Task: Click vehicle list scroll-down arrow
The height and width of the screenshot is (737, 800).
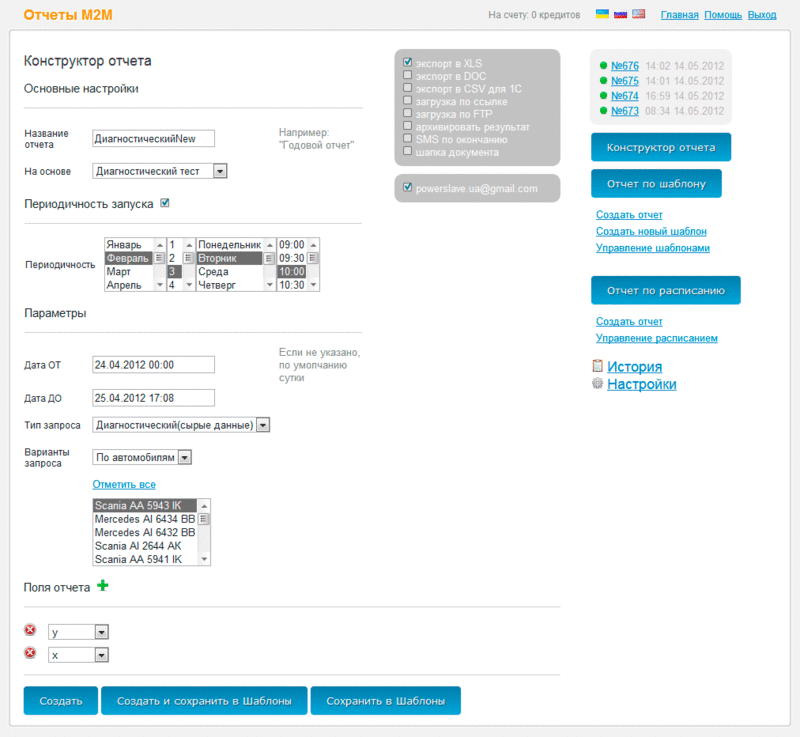Action: pyautogui.click(x=204, y=560)
